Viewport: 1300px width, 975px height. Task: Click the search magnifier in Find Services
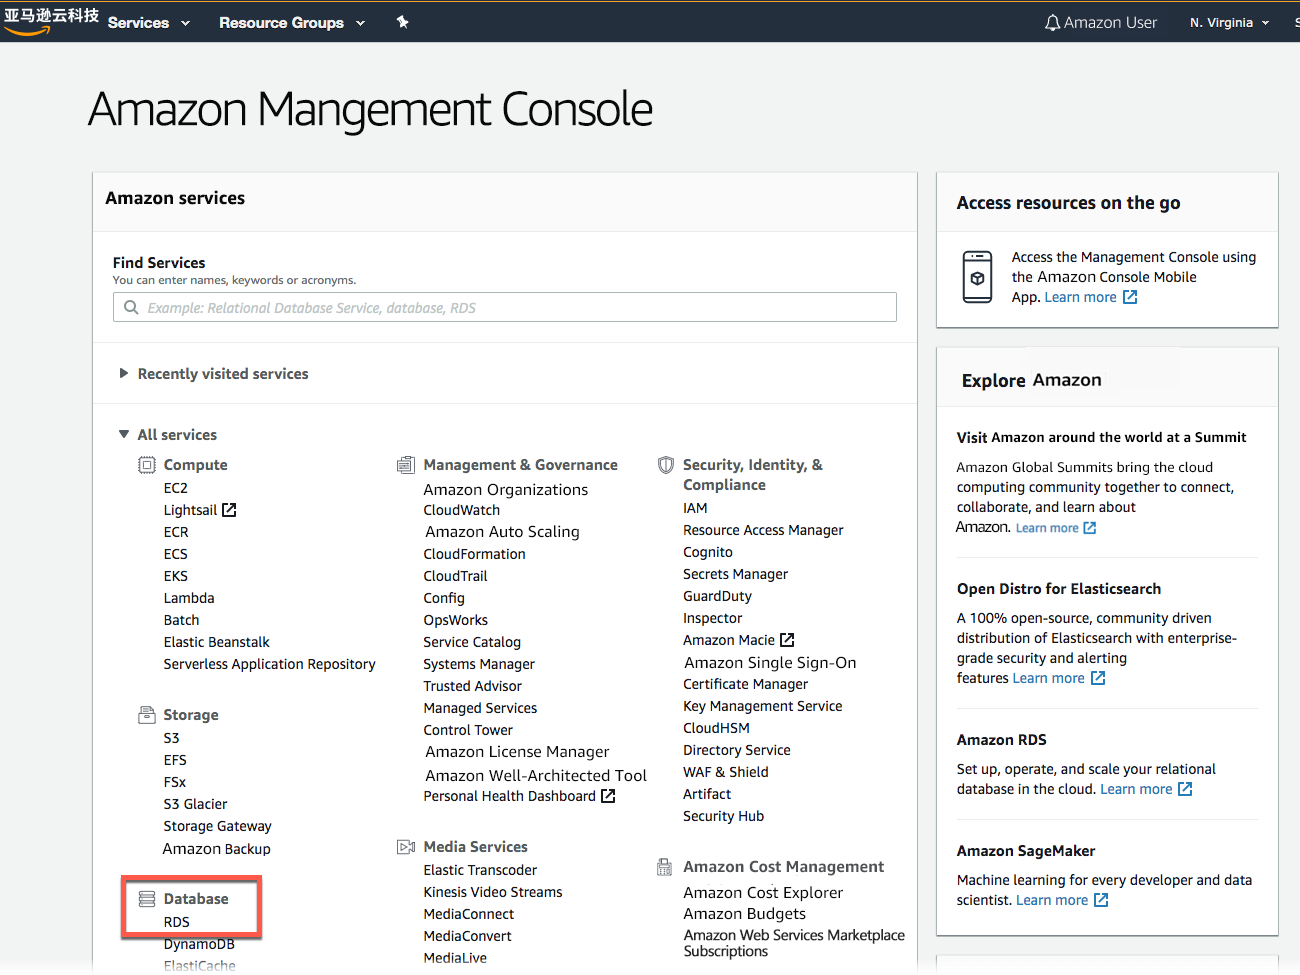click(131, 307)
